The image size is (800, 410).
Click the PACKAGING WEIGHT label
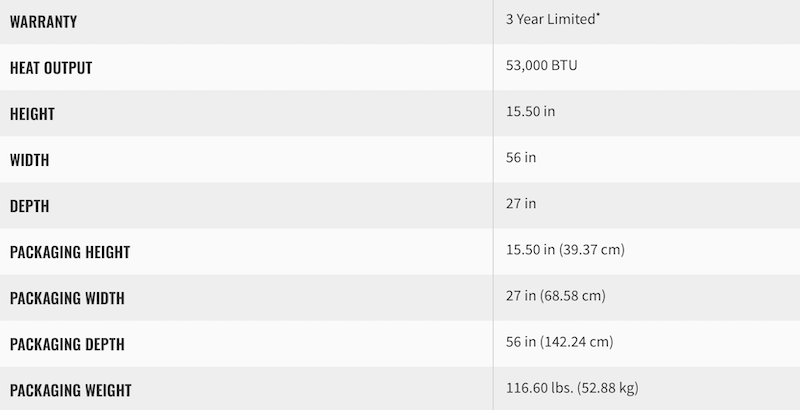(70, 390)
